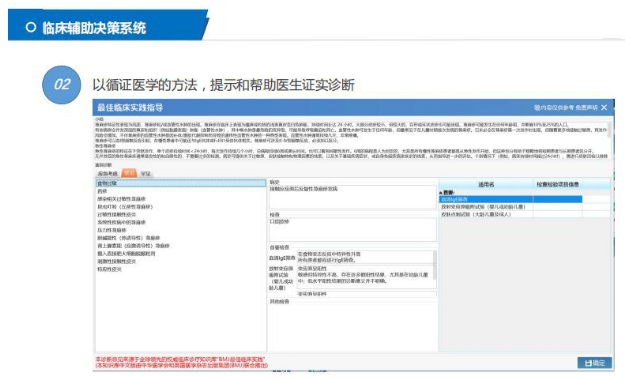Open the 免责声明 disclaimer link
The width and height of the screenshot is (625, 379).
[x=586, y=108]
